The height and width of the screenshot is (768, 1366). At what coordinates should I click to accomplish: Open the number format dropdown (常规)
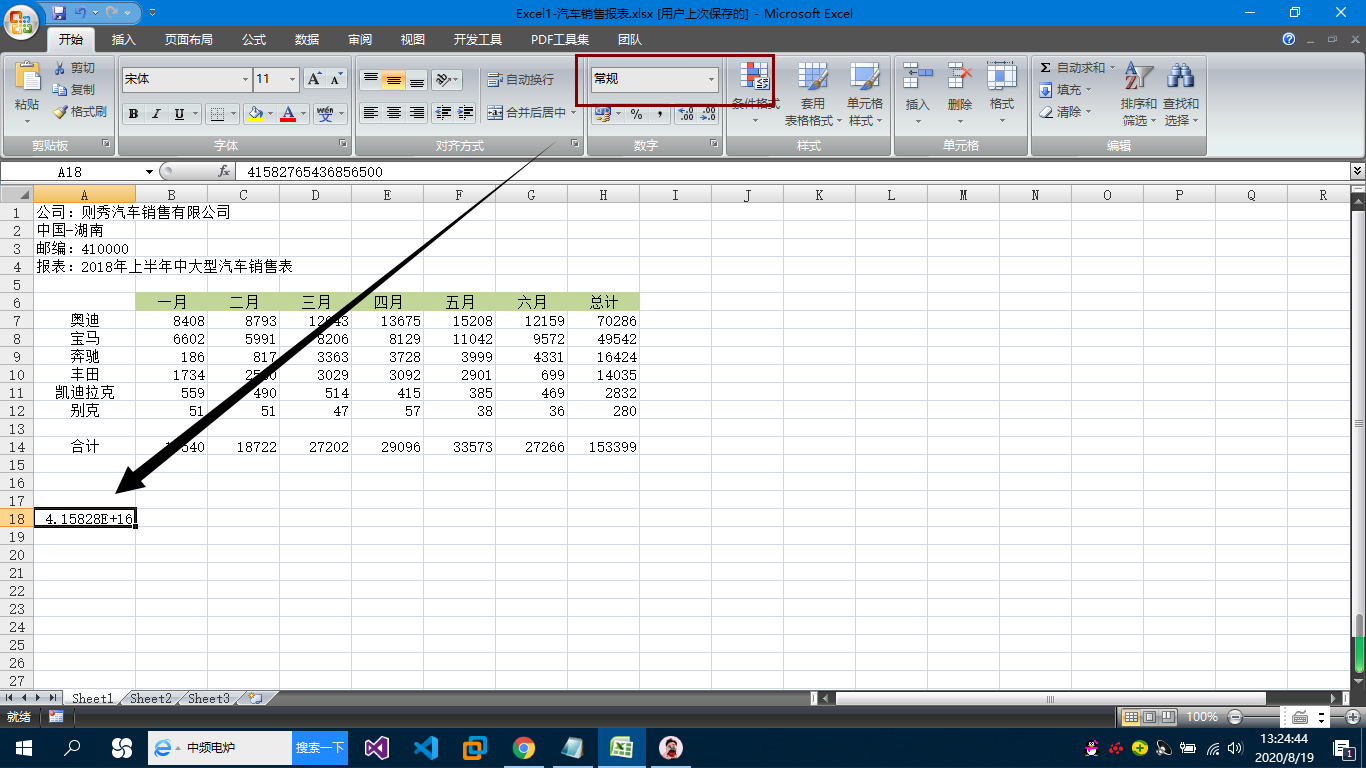tap(712, 79)
